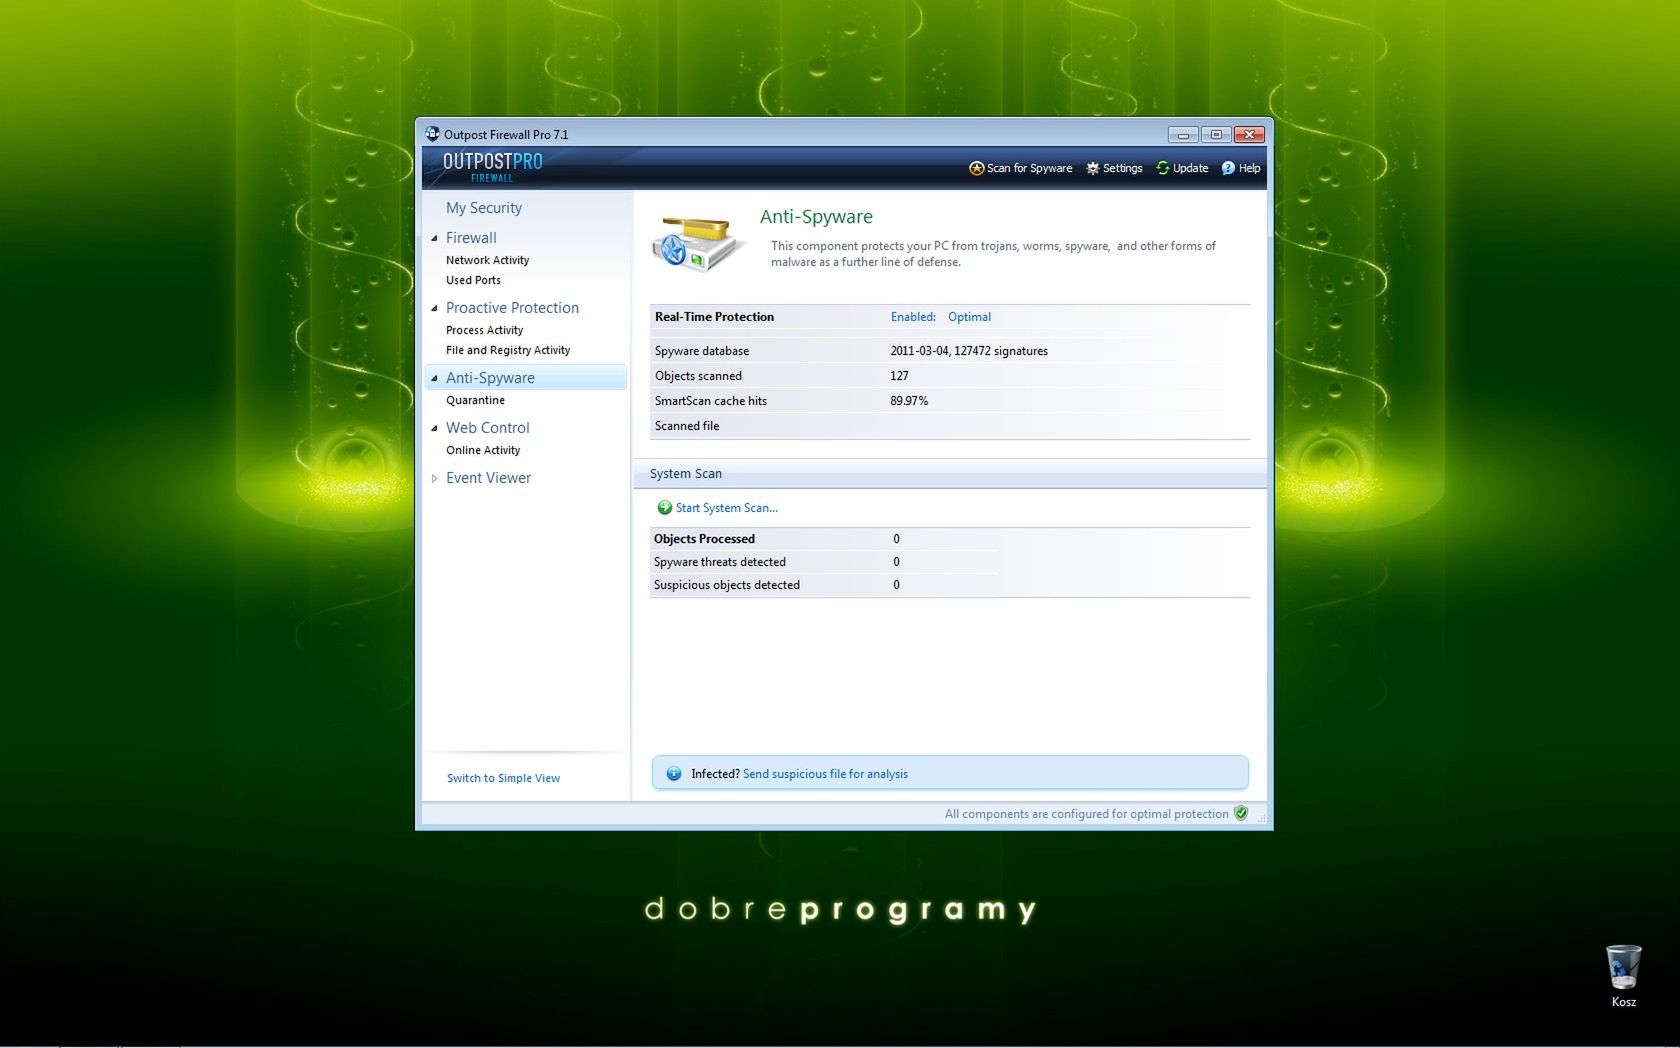The height and width of the screenshot is (1048, 1680).
Task: Click the Spyware threats detected label
Action: [x=720, y=562]
